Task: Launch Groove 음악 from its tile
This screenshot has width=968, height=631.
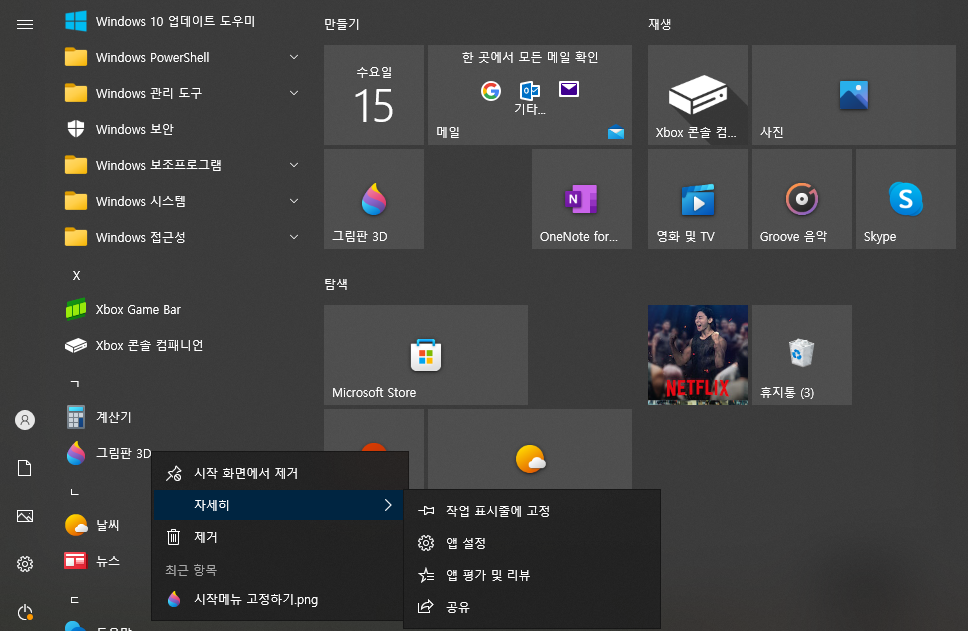Action: (x=800, y=198)
